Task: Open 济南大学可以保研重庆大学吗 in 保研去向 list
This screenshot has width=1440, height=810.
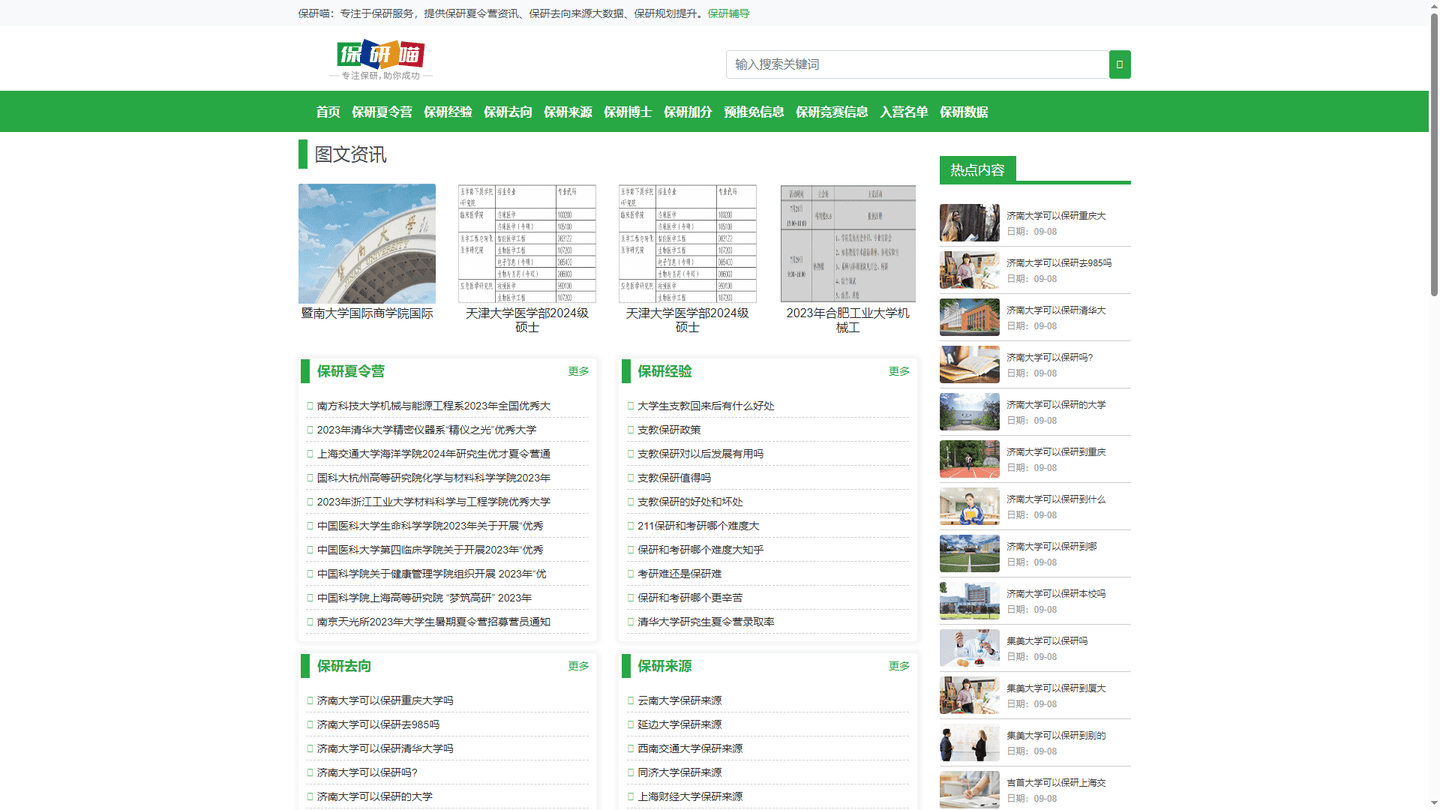Action: (385, 701)
